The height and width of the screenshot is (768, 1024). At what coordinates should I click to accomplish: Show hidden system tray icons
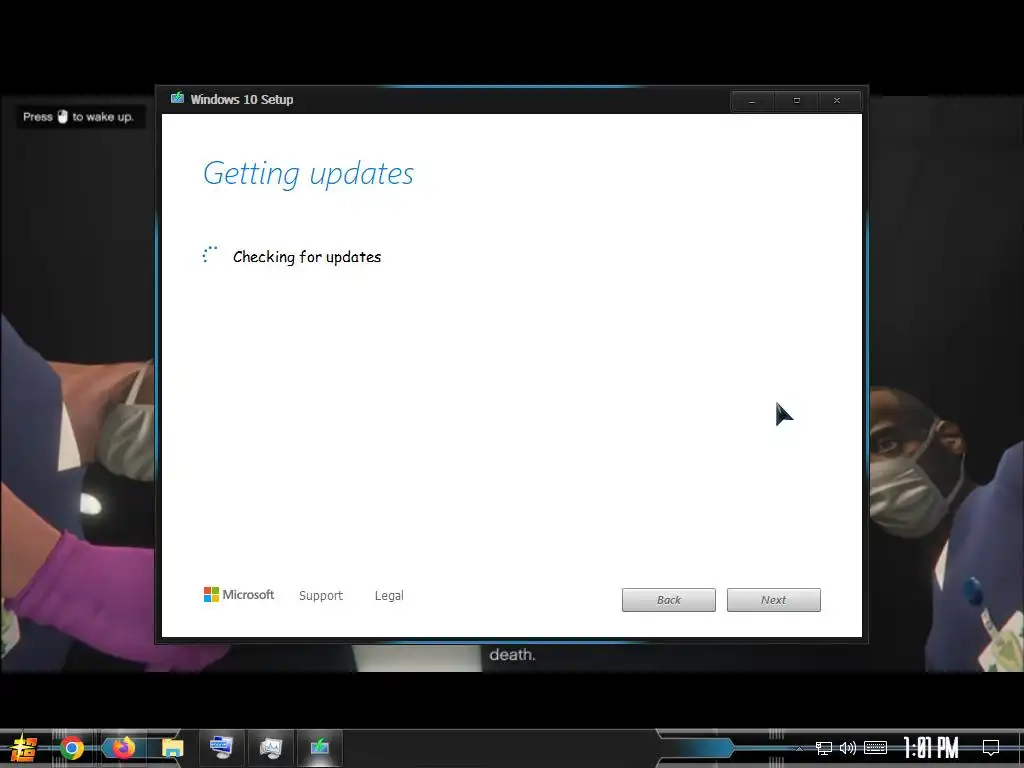[799, 748]
